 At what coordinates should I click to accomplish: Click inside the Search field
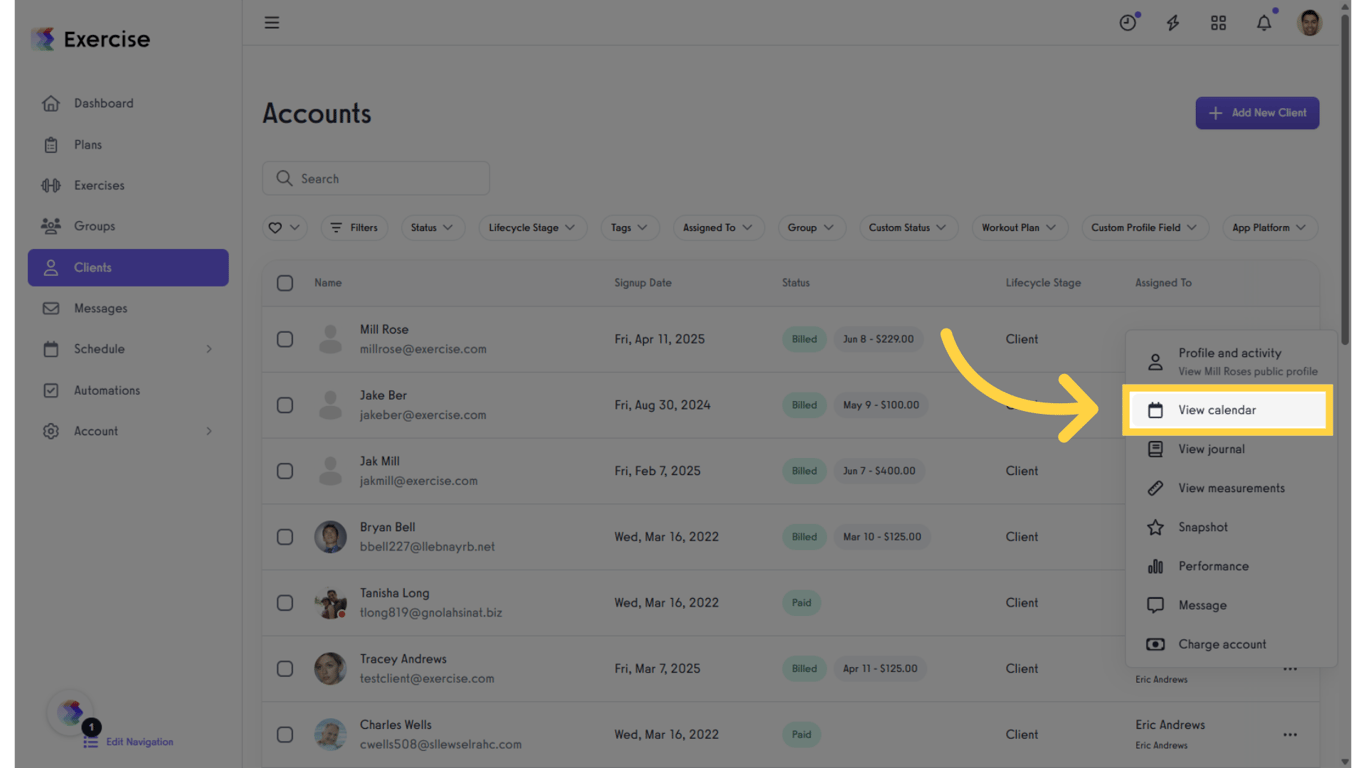375,178
